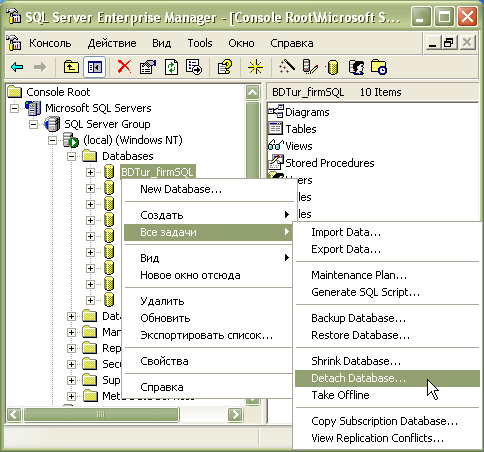Click the Help question mark toolbar icon
The height and width of the screenshot is (452, 484).
[225, 67]
